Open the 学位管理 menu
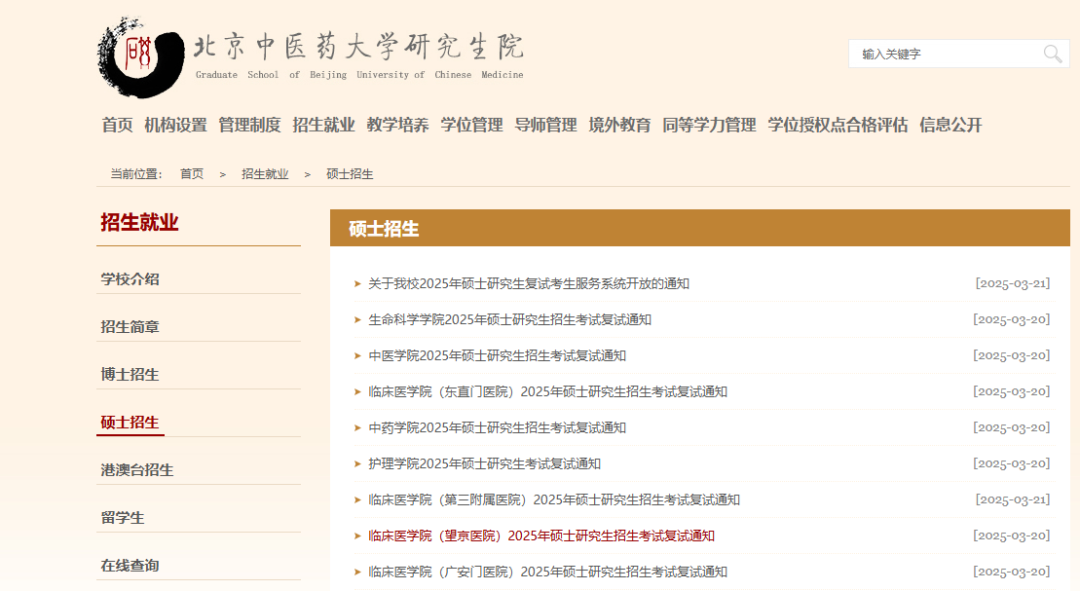 (472, 125)
